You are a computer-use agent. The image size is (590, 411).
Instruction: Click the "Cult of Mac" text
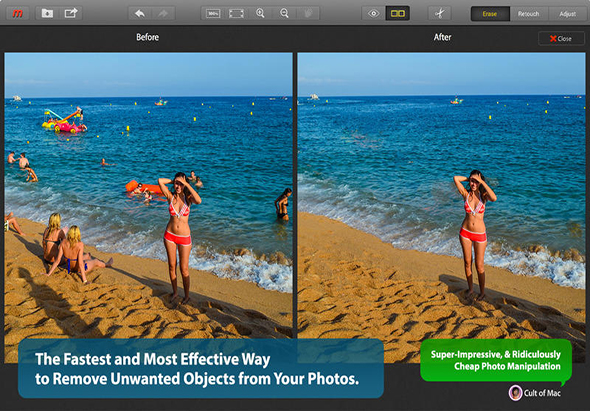pos(542,393)
